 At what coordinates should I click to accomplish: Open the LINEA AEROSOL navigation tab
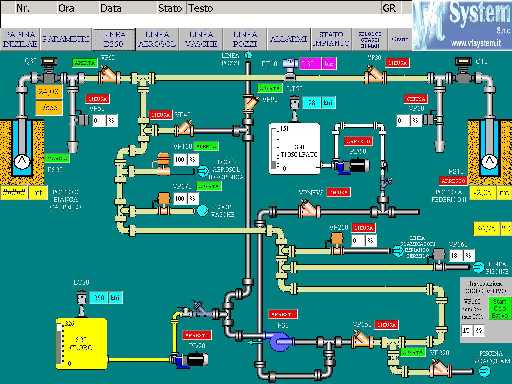point(157,39)
